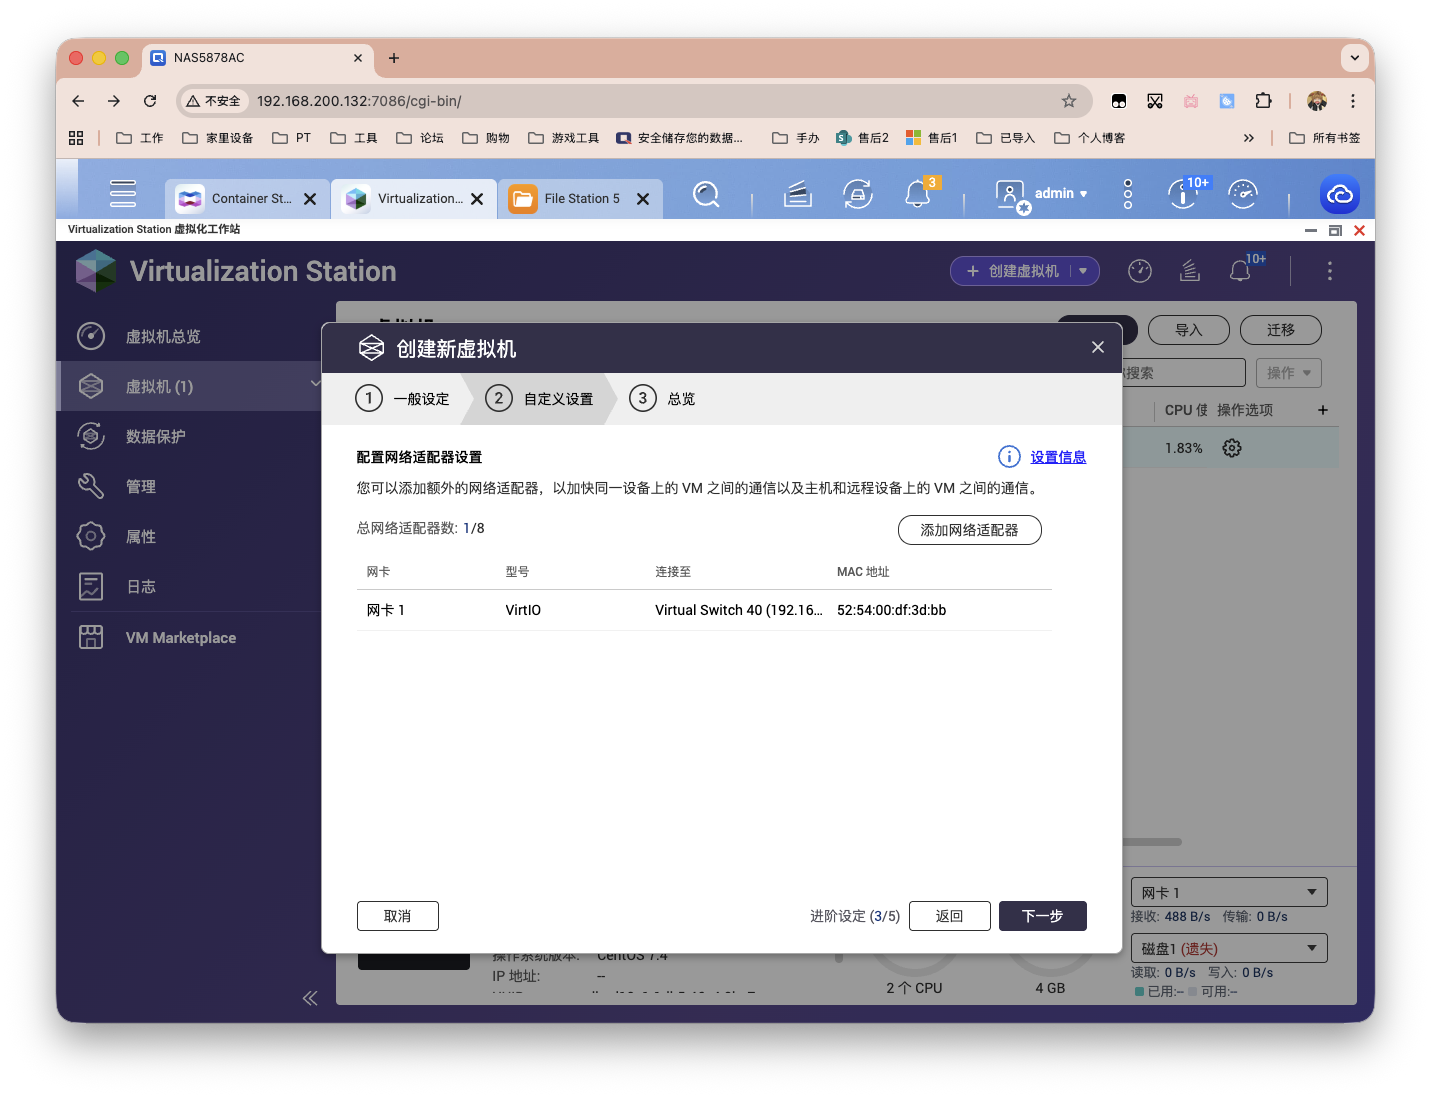Open VM Marketplace in the sidebar
The width and height of the screenshot is (1431, 1097).
coord(180,638)
